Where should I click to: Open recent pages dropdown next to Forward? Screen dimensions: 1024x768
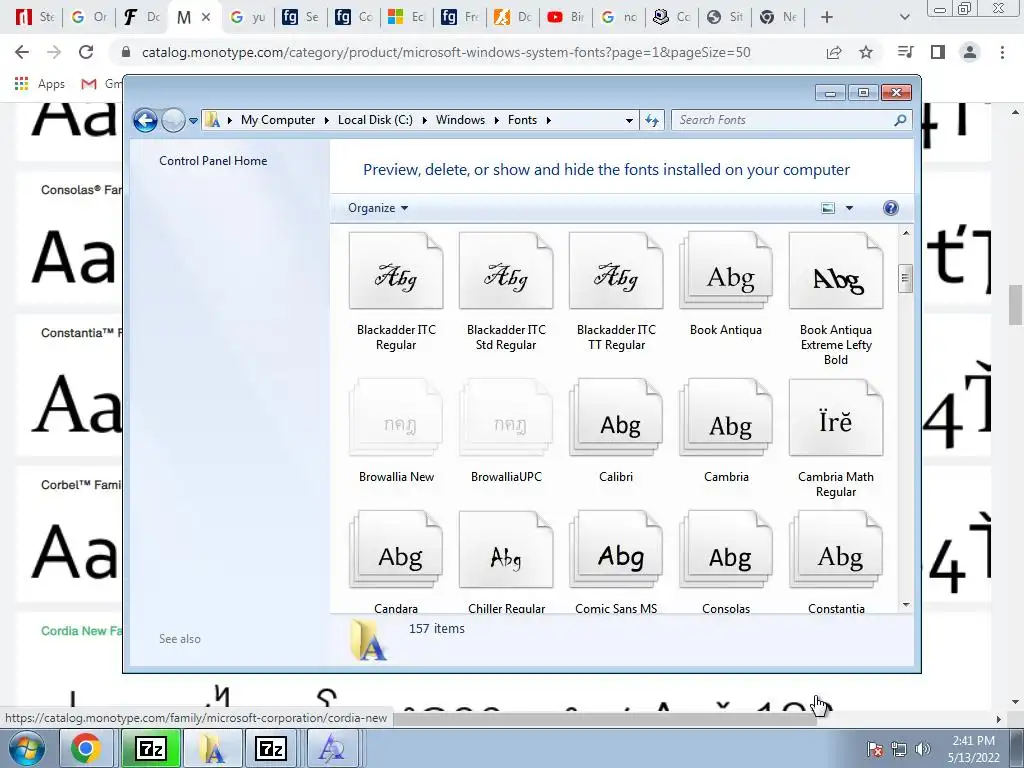coord(193,120)
